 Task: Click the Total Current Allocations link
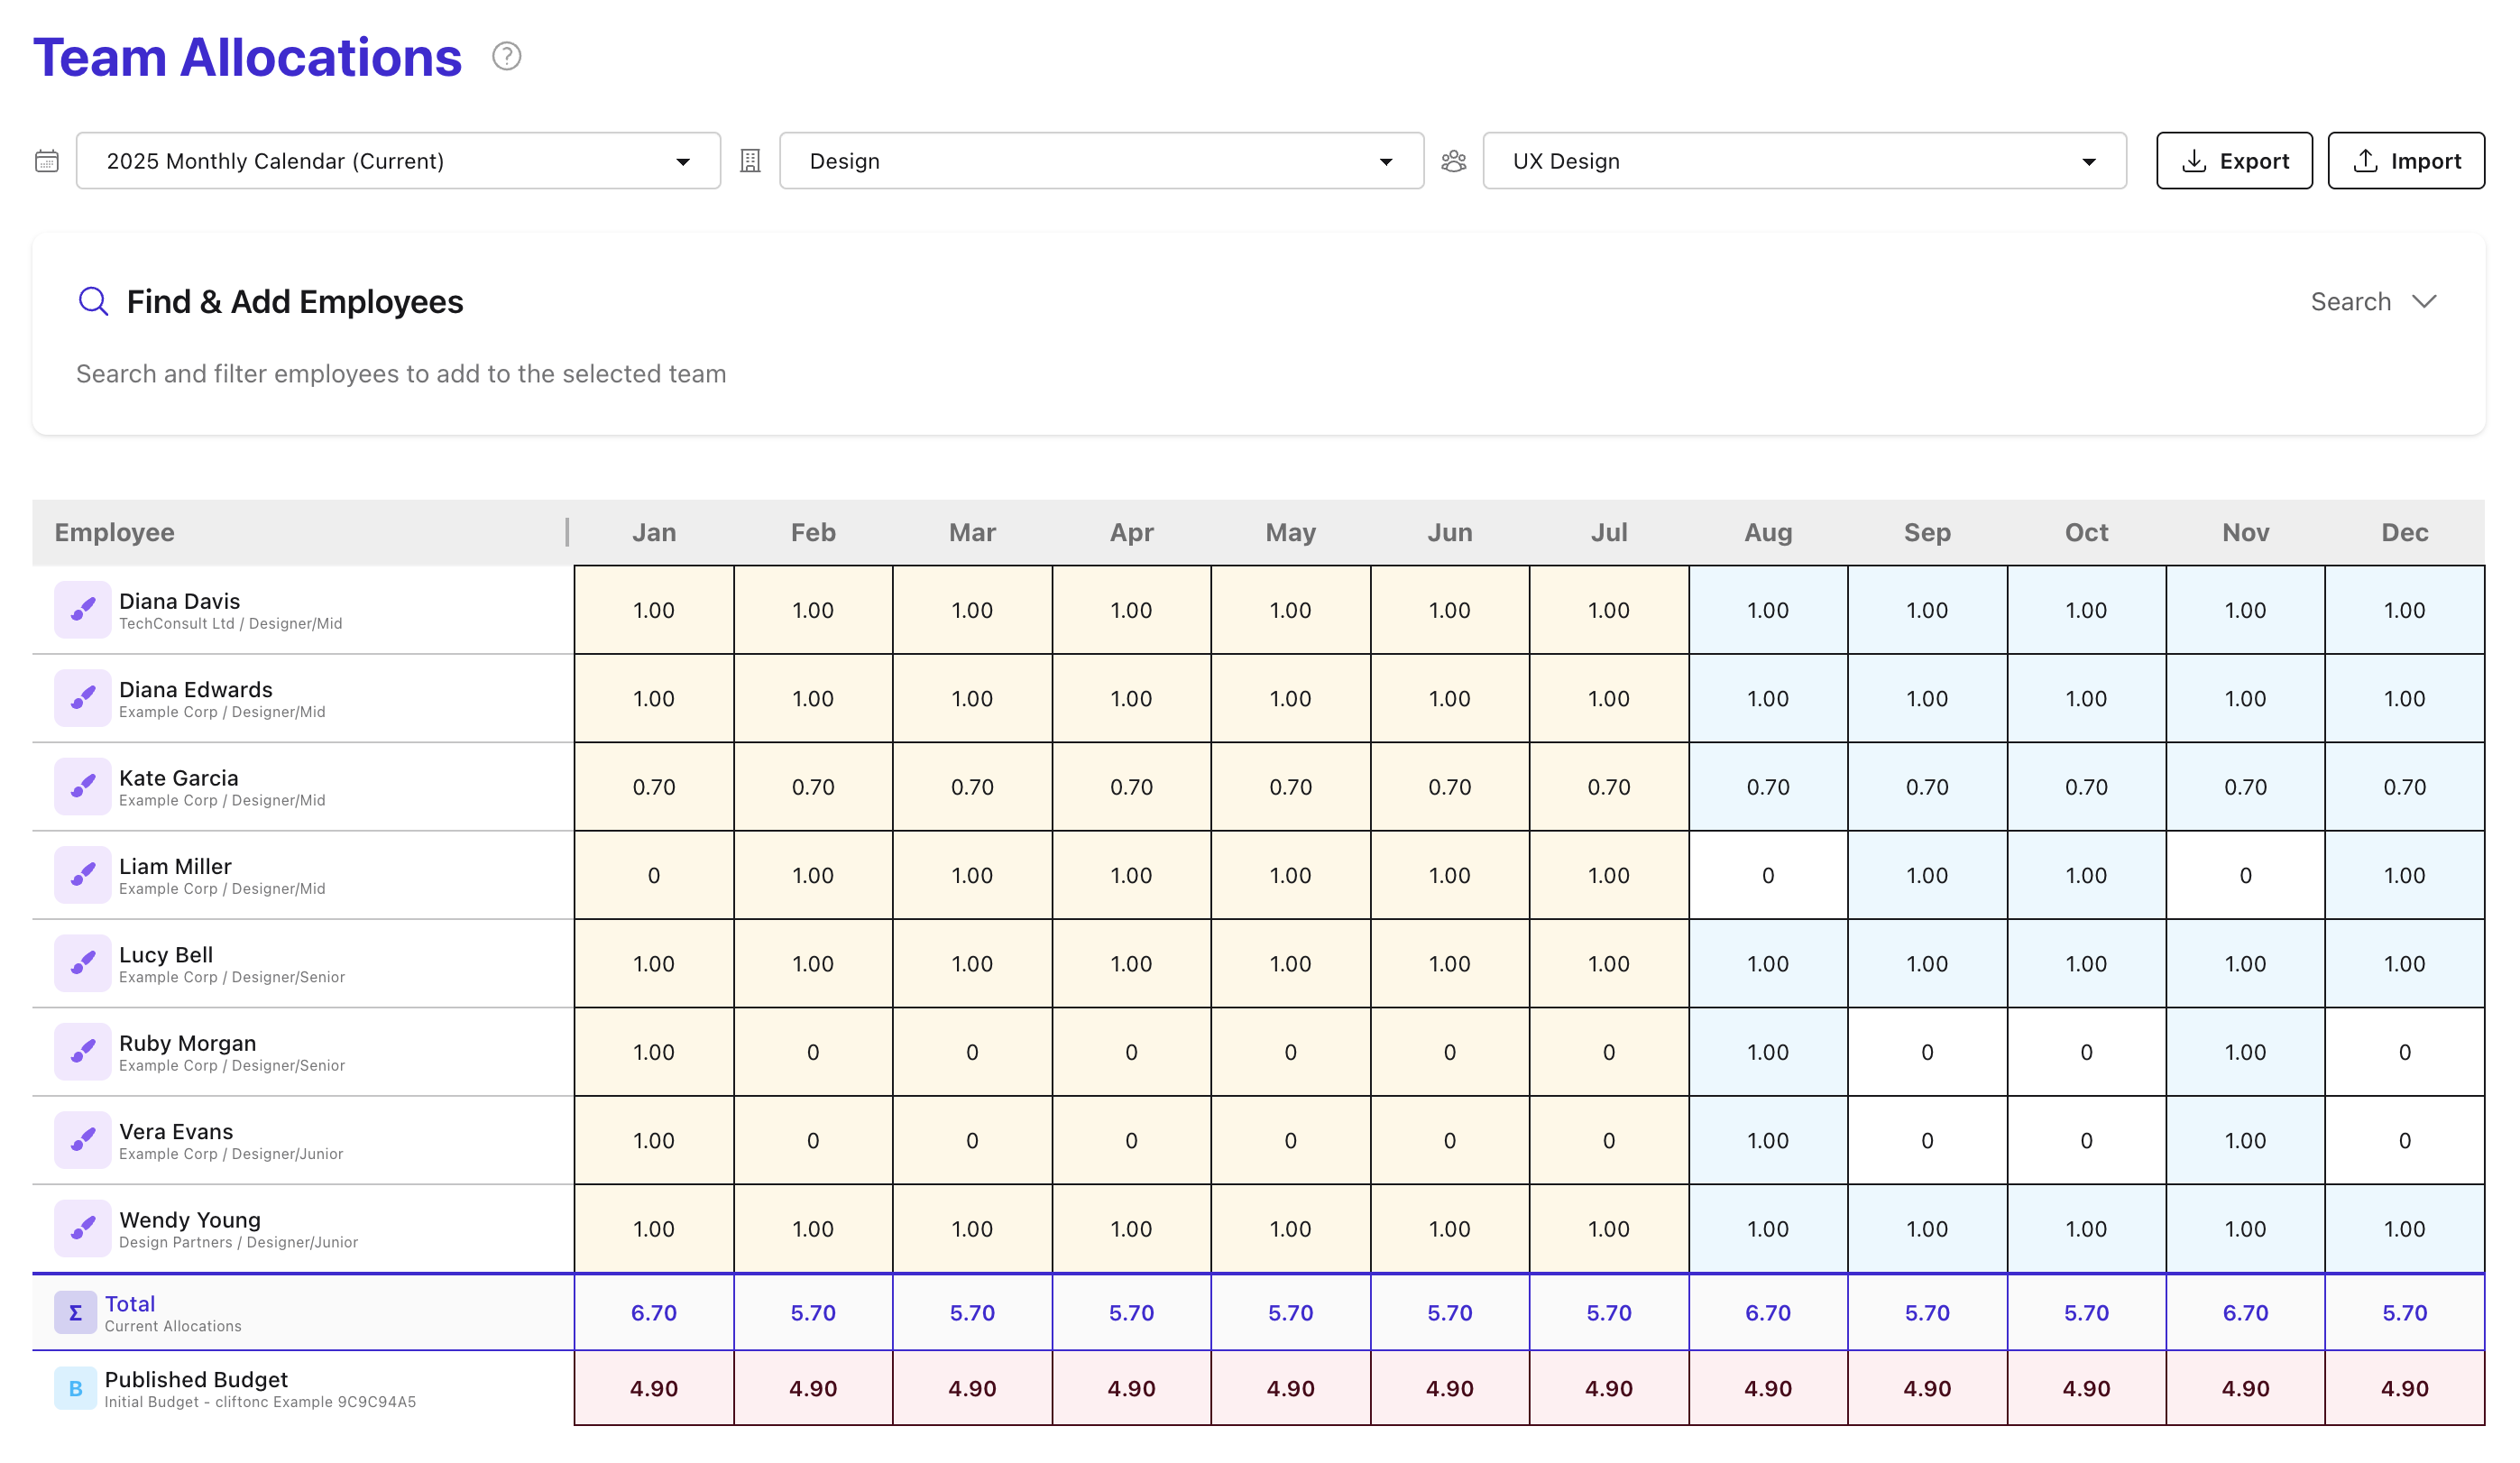click(129, 1303)
